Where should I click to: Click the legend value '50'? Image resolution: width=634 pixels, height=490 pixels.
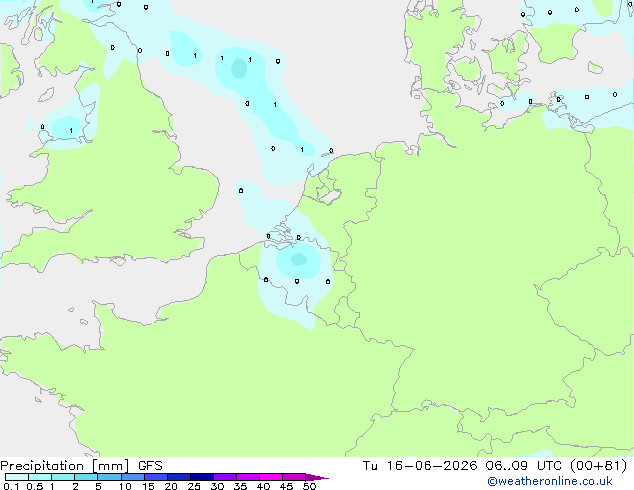click(309, 486)
